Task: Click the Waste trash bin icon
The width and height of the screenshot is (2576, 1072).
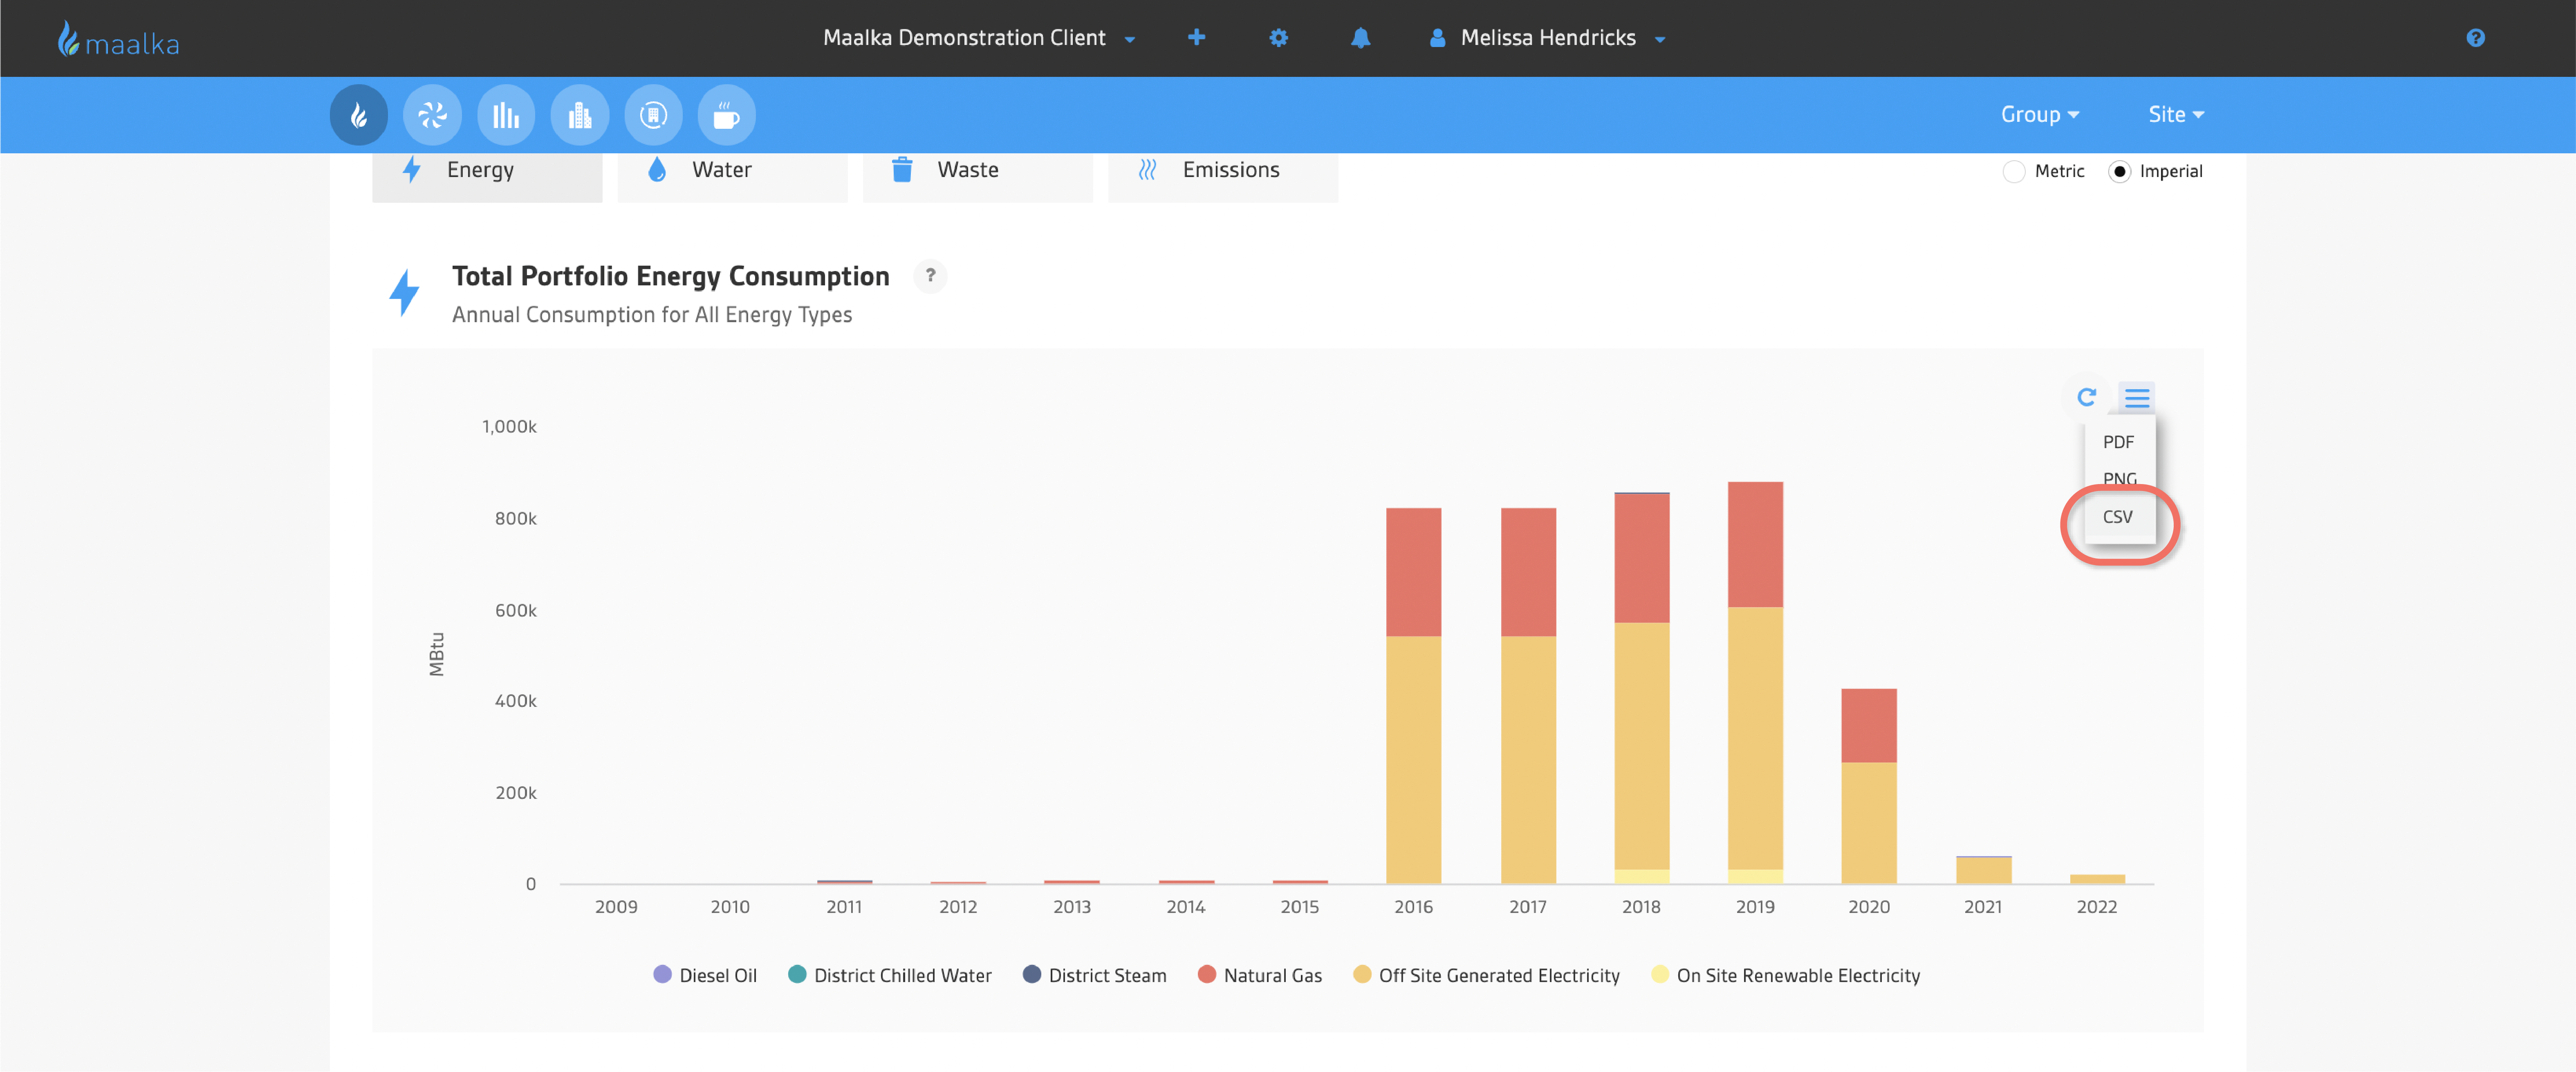Action: 902,169
